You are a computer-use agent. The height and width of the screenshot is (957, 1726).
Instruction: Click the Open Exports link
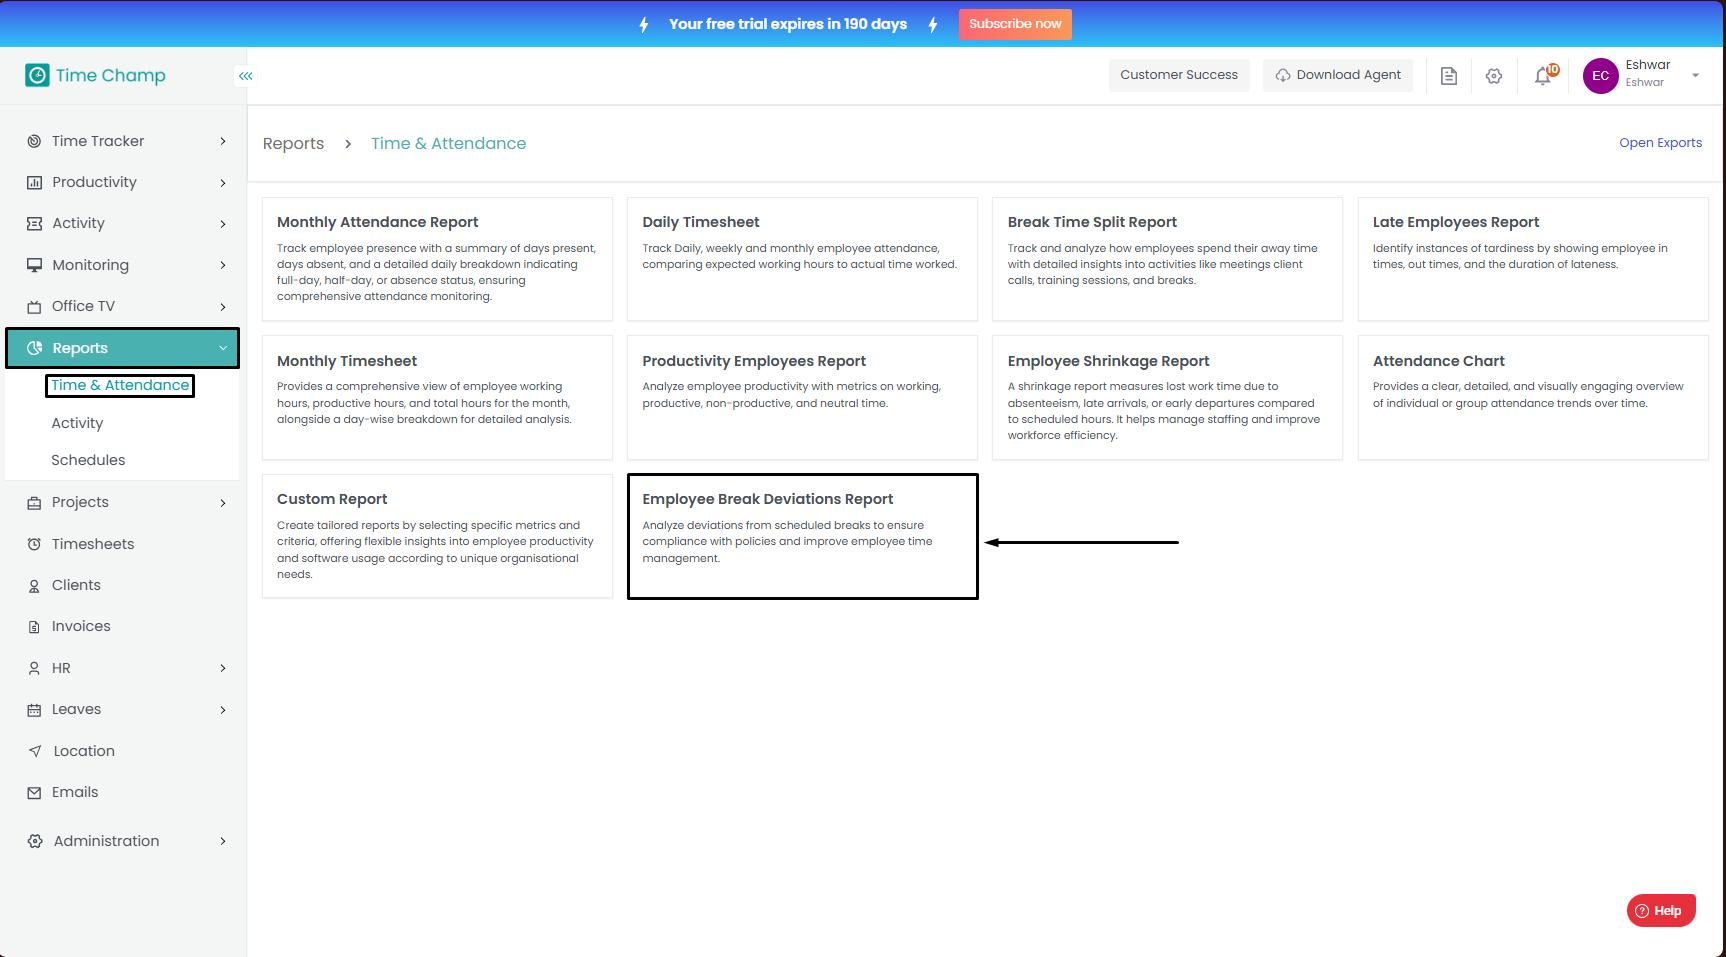point(1660,143)
